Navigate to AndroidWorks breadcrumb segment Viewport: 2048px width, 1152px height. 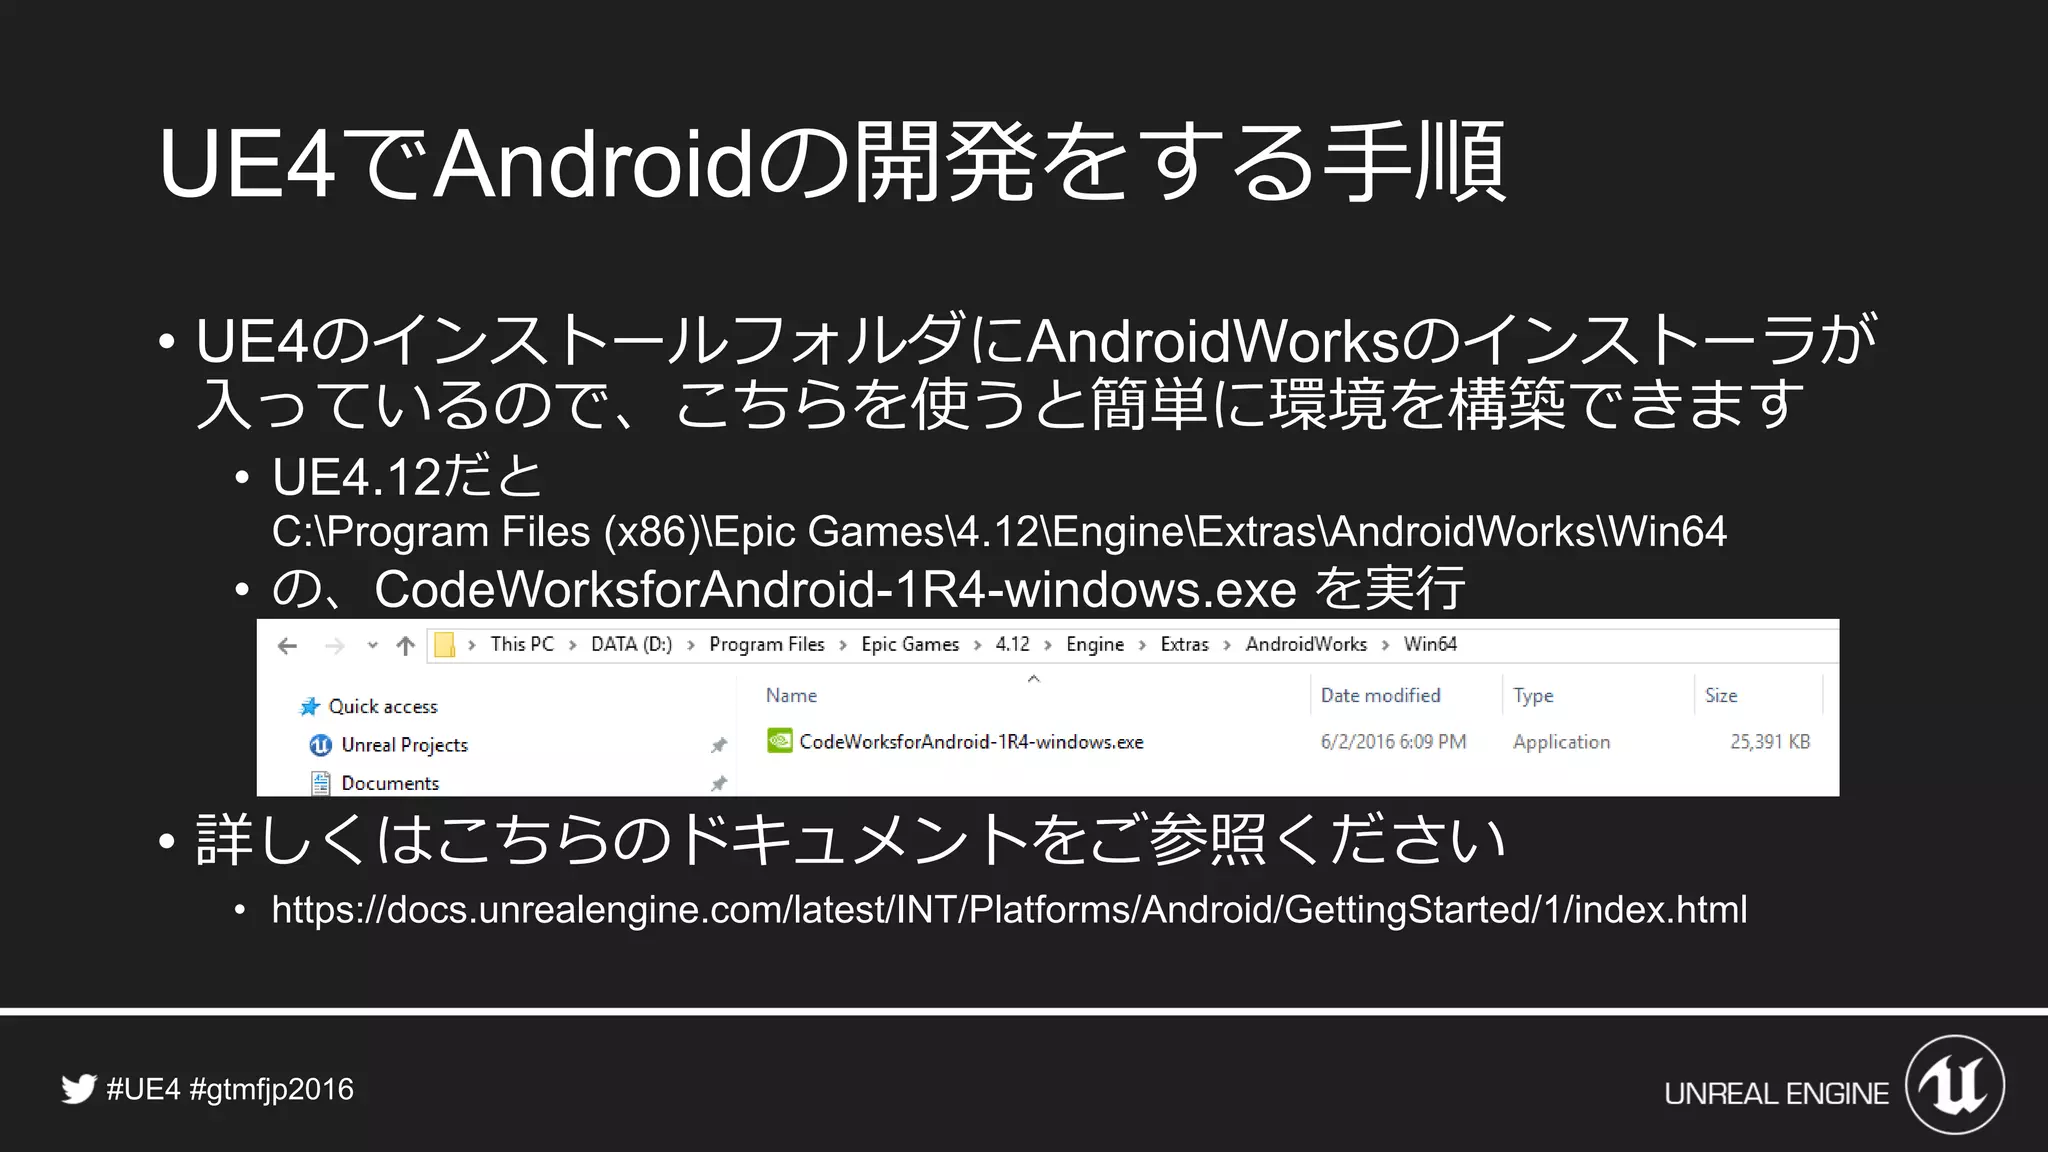point(1305,645)
